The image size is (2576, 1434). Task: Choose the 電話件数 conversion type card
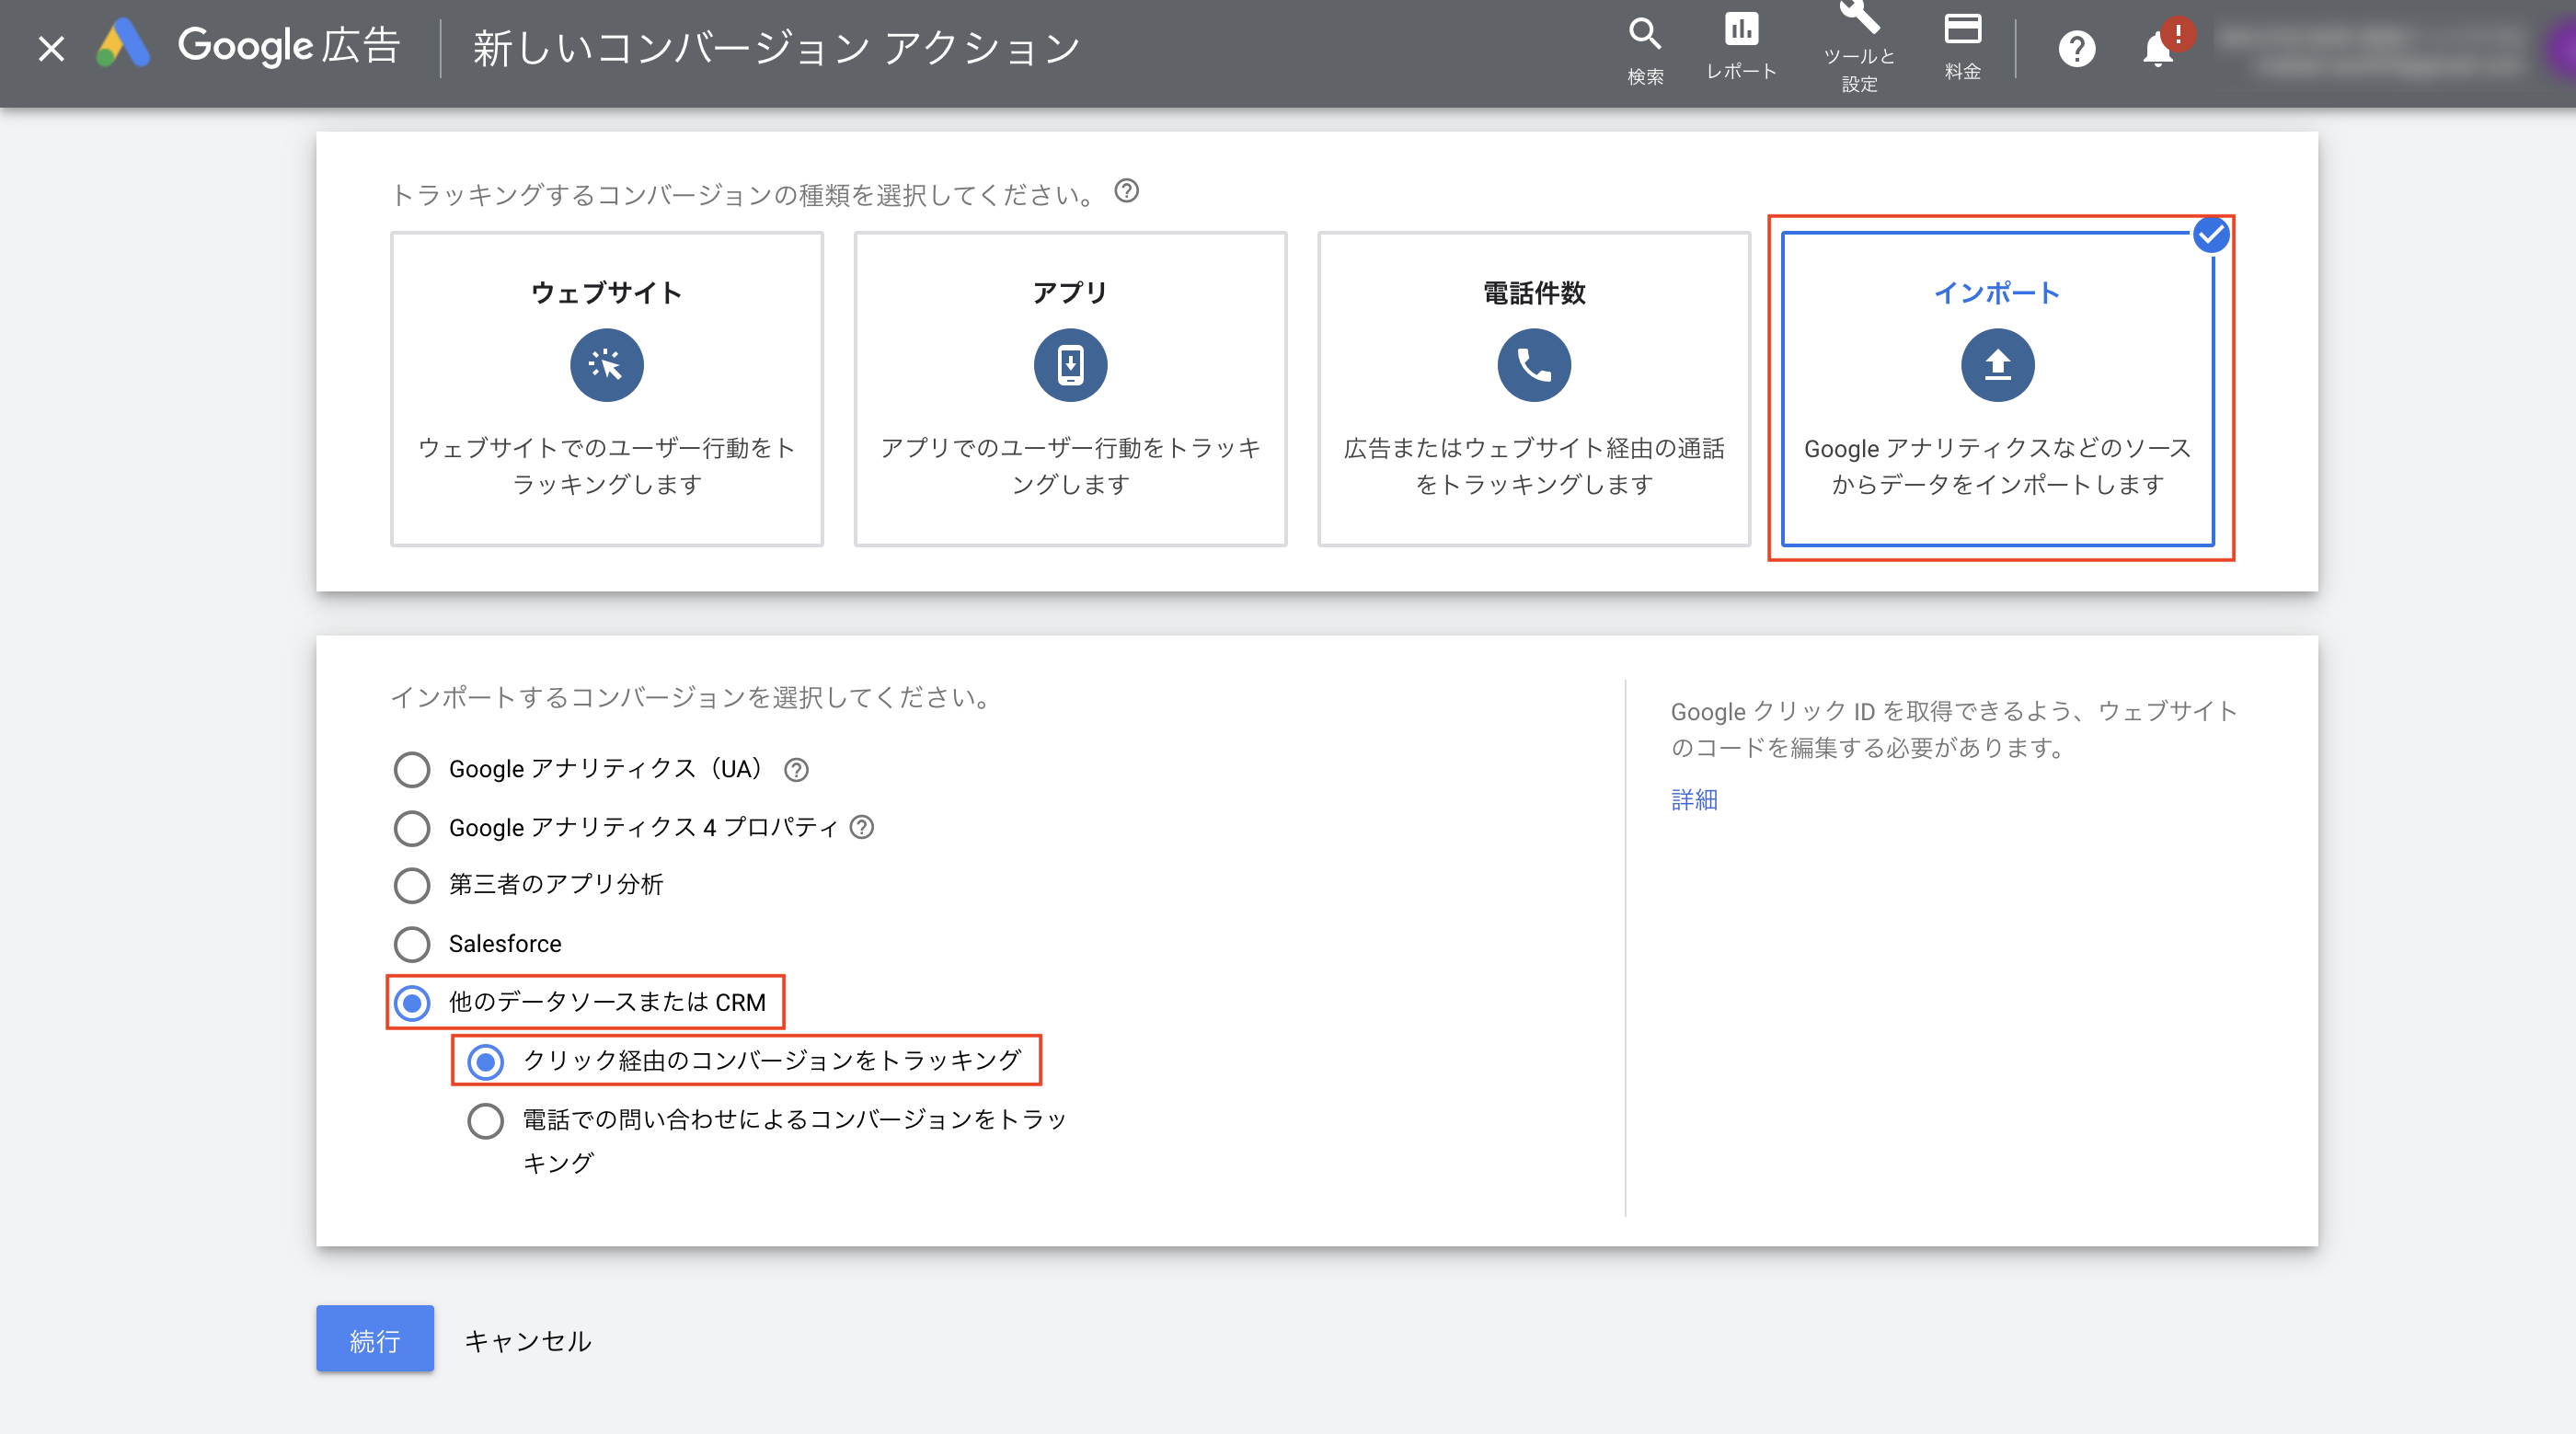[x=1534, y=389]
